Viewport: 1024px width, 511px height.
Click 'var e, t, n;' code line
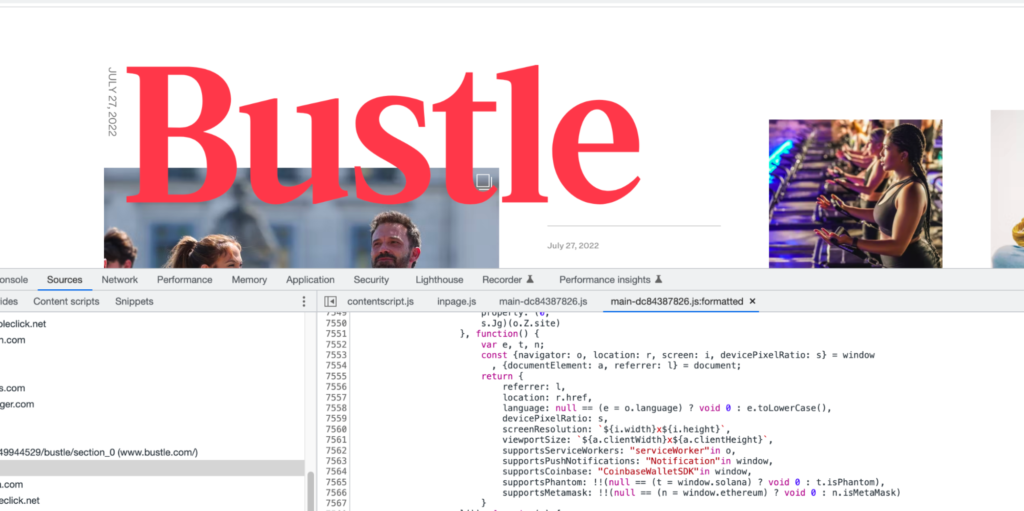tap(513, 344)
